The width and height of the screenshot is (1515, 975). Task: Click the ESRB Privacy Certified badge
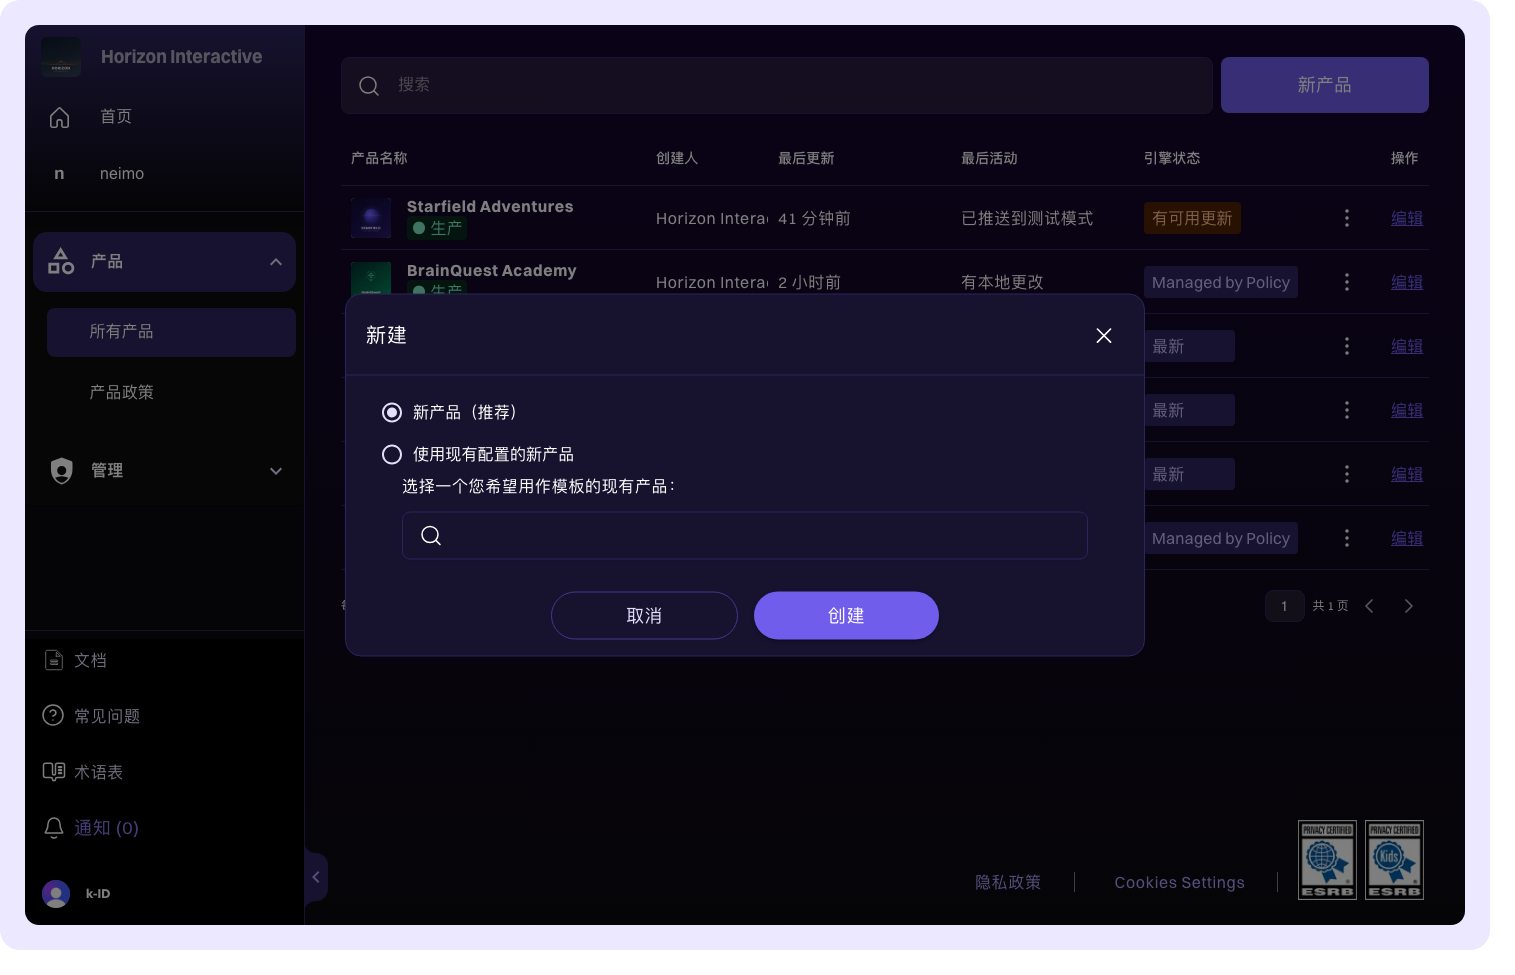(x=1327, y=860)
